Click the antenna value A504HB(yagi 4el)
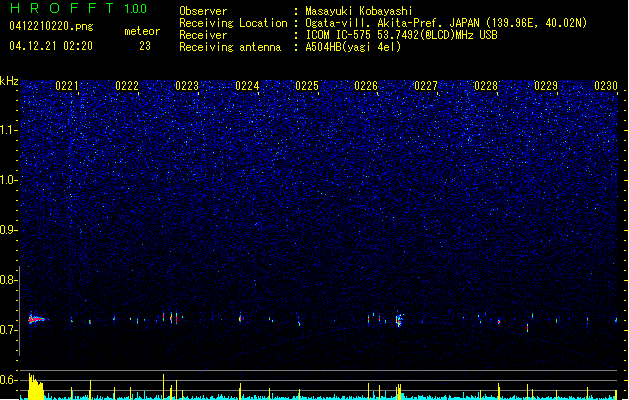This screenshot has height=400, width=629. [x=353, y=47]
